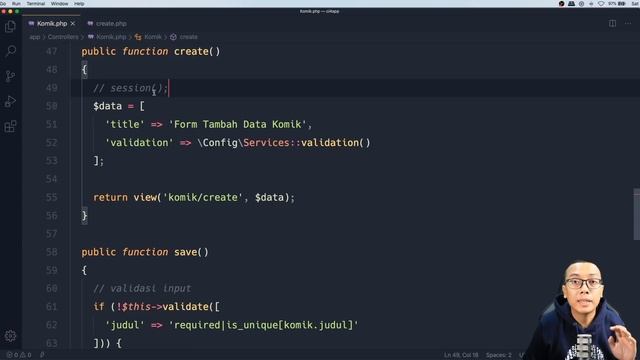Click line number 58 in the gutter
Screen dimensions: 640x360
[x=51, y=252]
